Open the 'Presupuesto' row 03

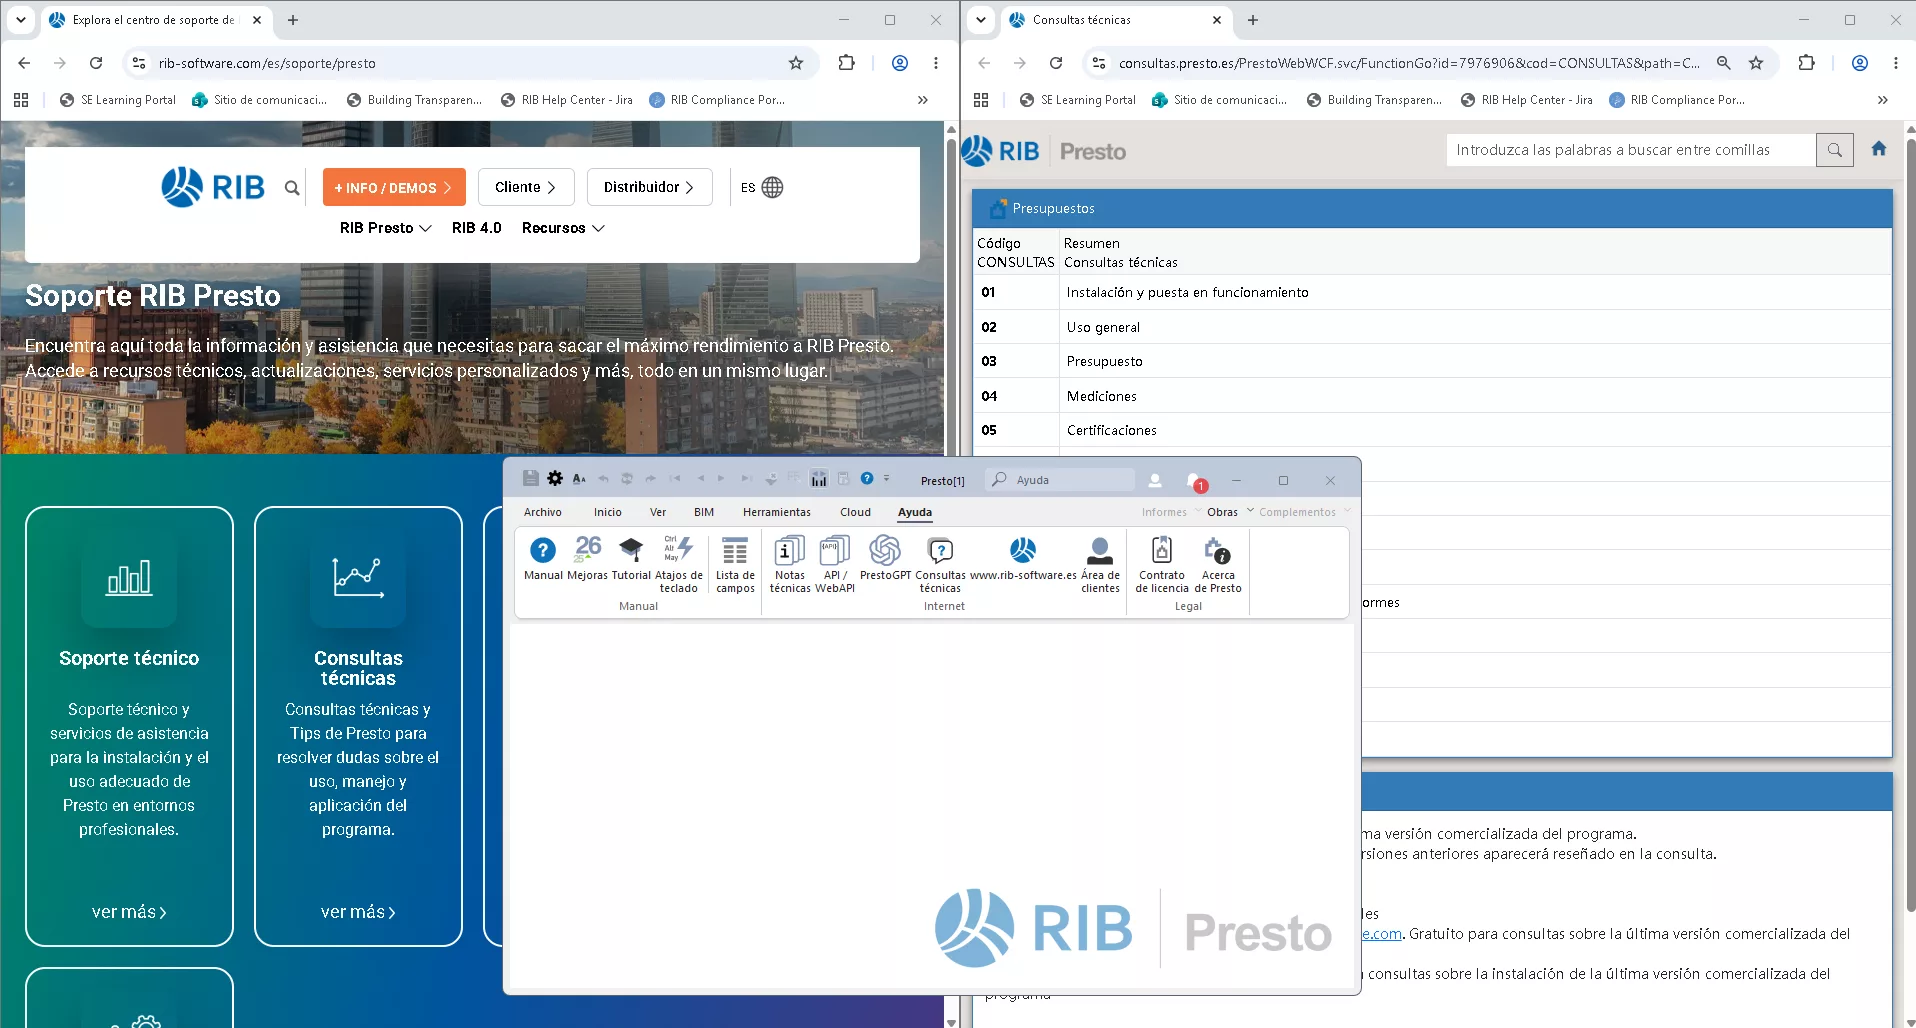tap(1432, 361)
